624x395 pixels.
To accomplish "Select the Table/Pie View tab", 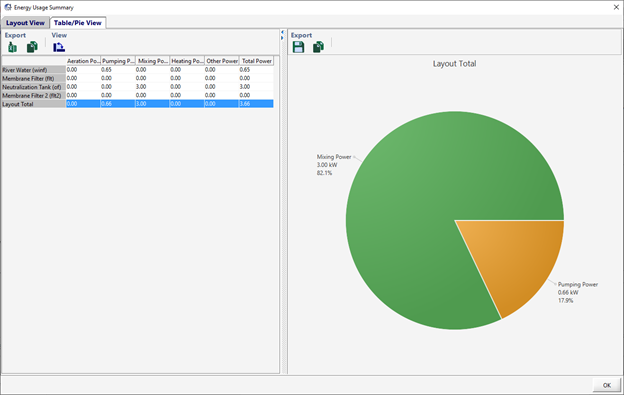I will point(78,23).
